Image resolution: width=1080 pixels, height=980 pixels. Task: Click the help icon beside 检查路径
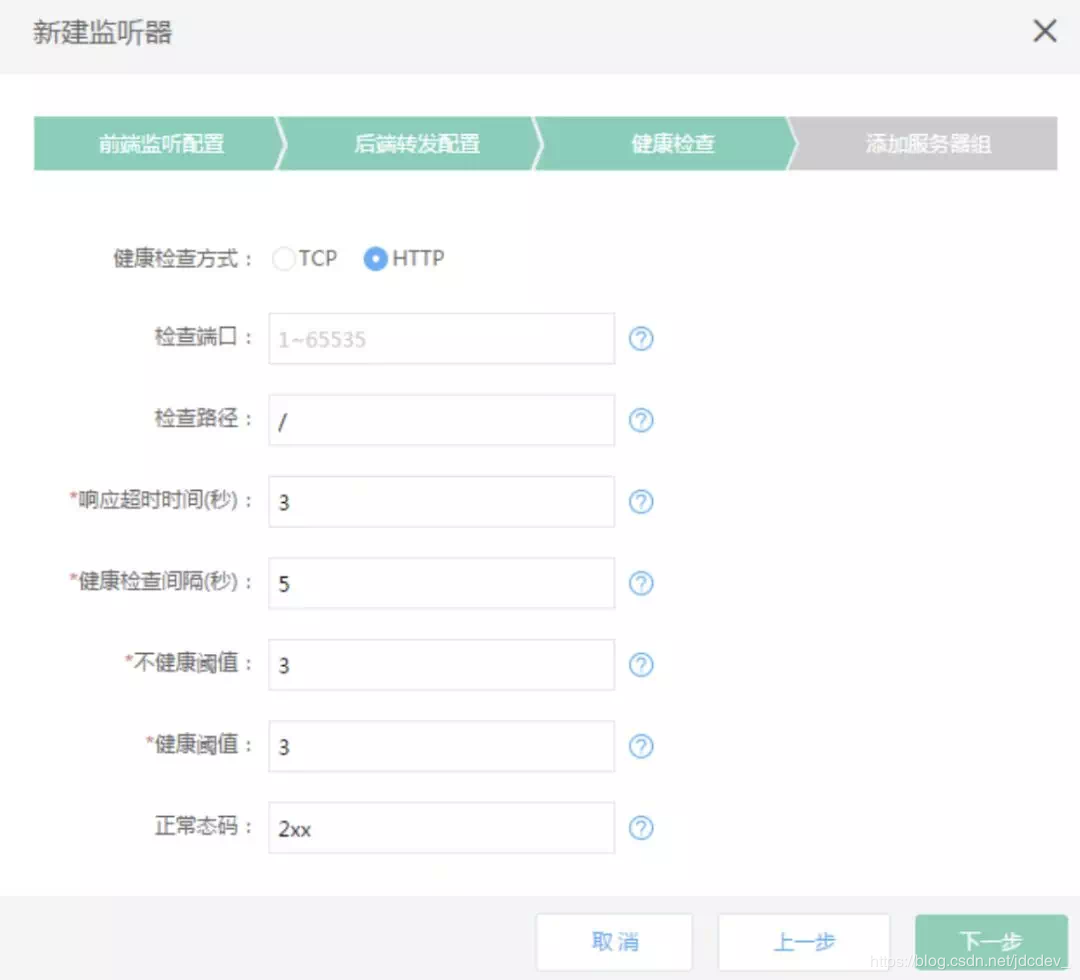(x=641, y=421)
